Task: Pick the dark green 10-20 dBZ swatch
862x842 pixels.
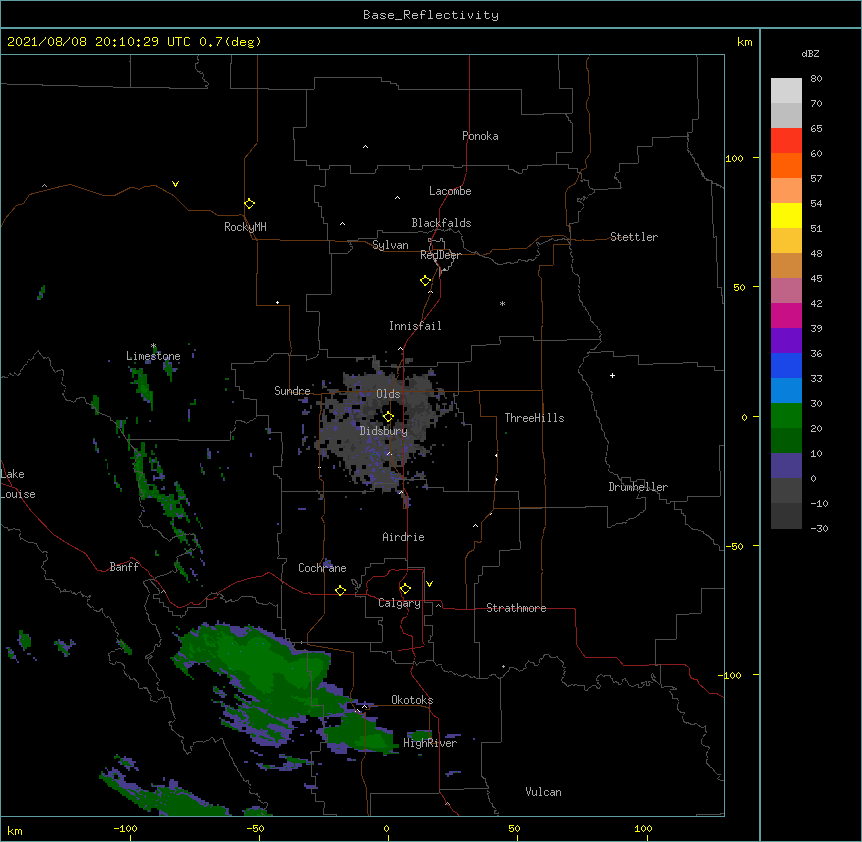Action: (x=786, y=440)
